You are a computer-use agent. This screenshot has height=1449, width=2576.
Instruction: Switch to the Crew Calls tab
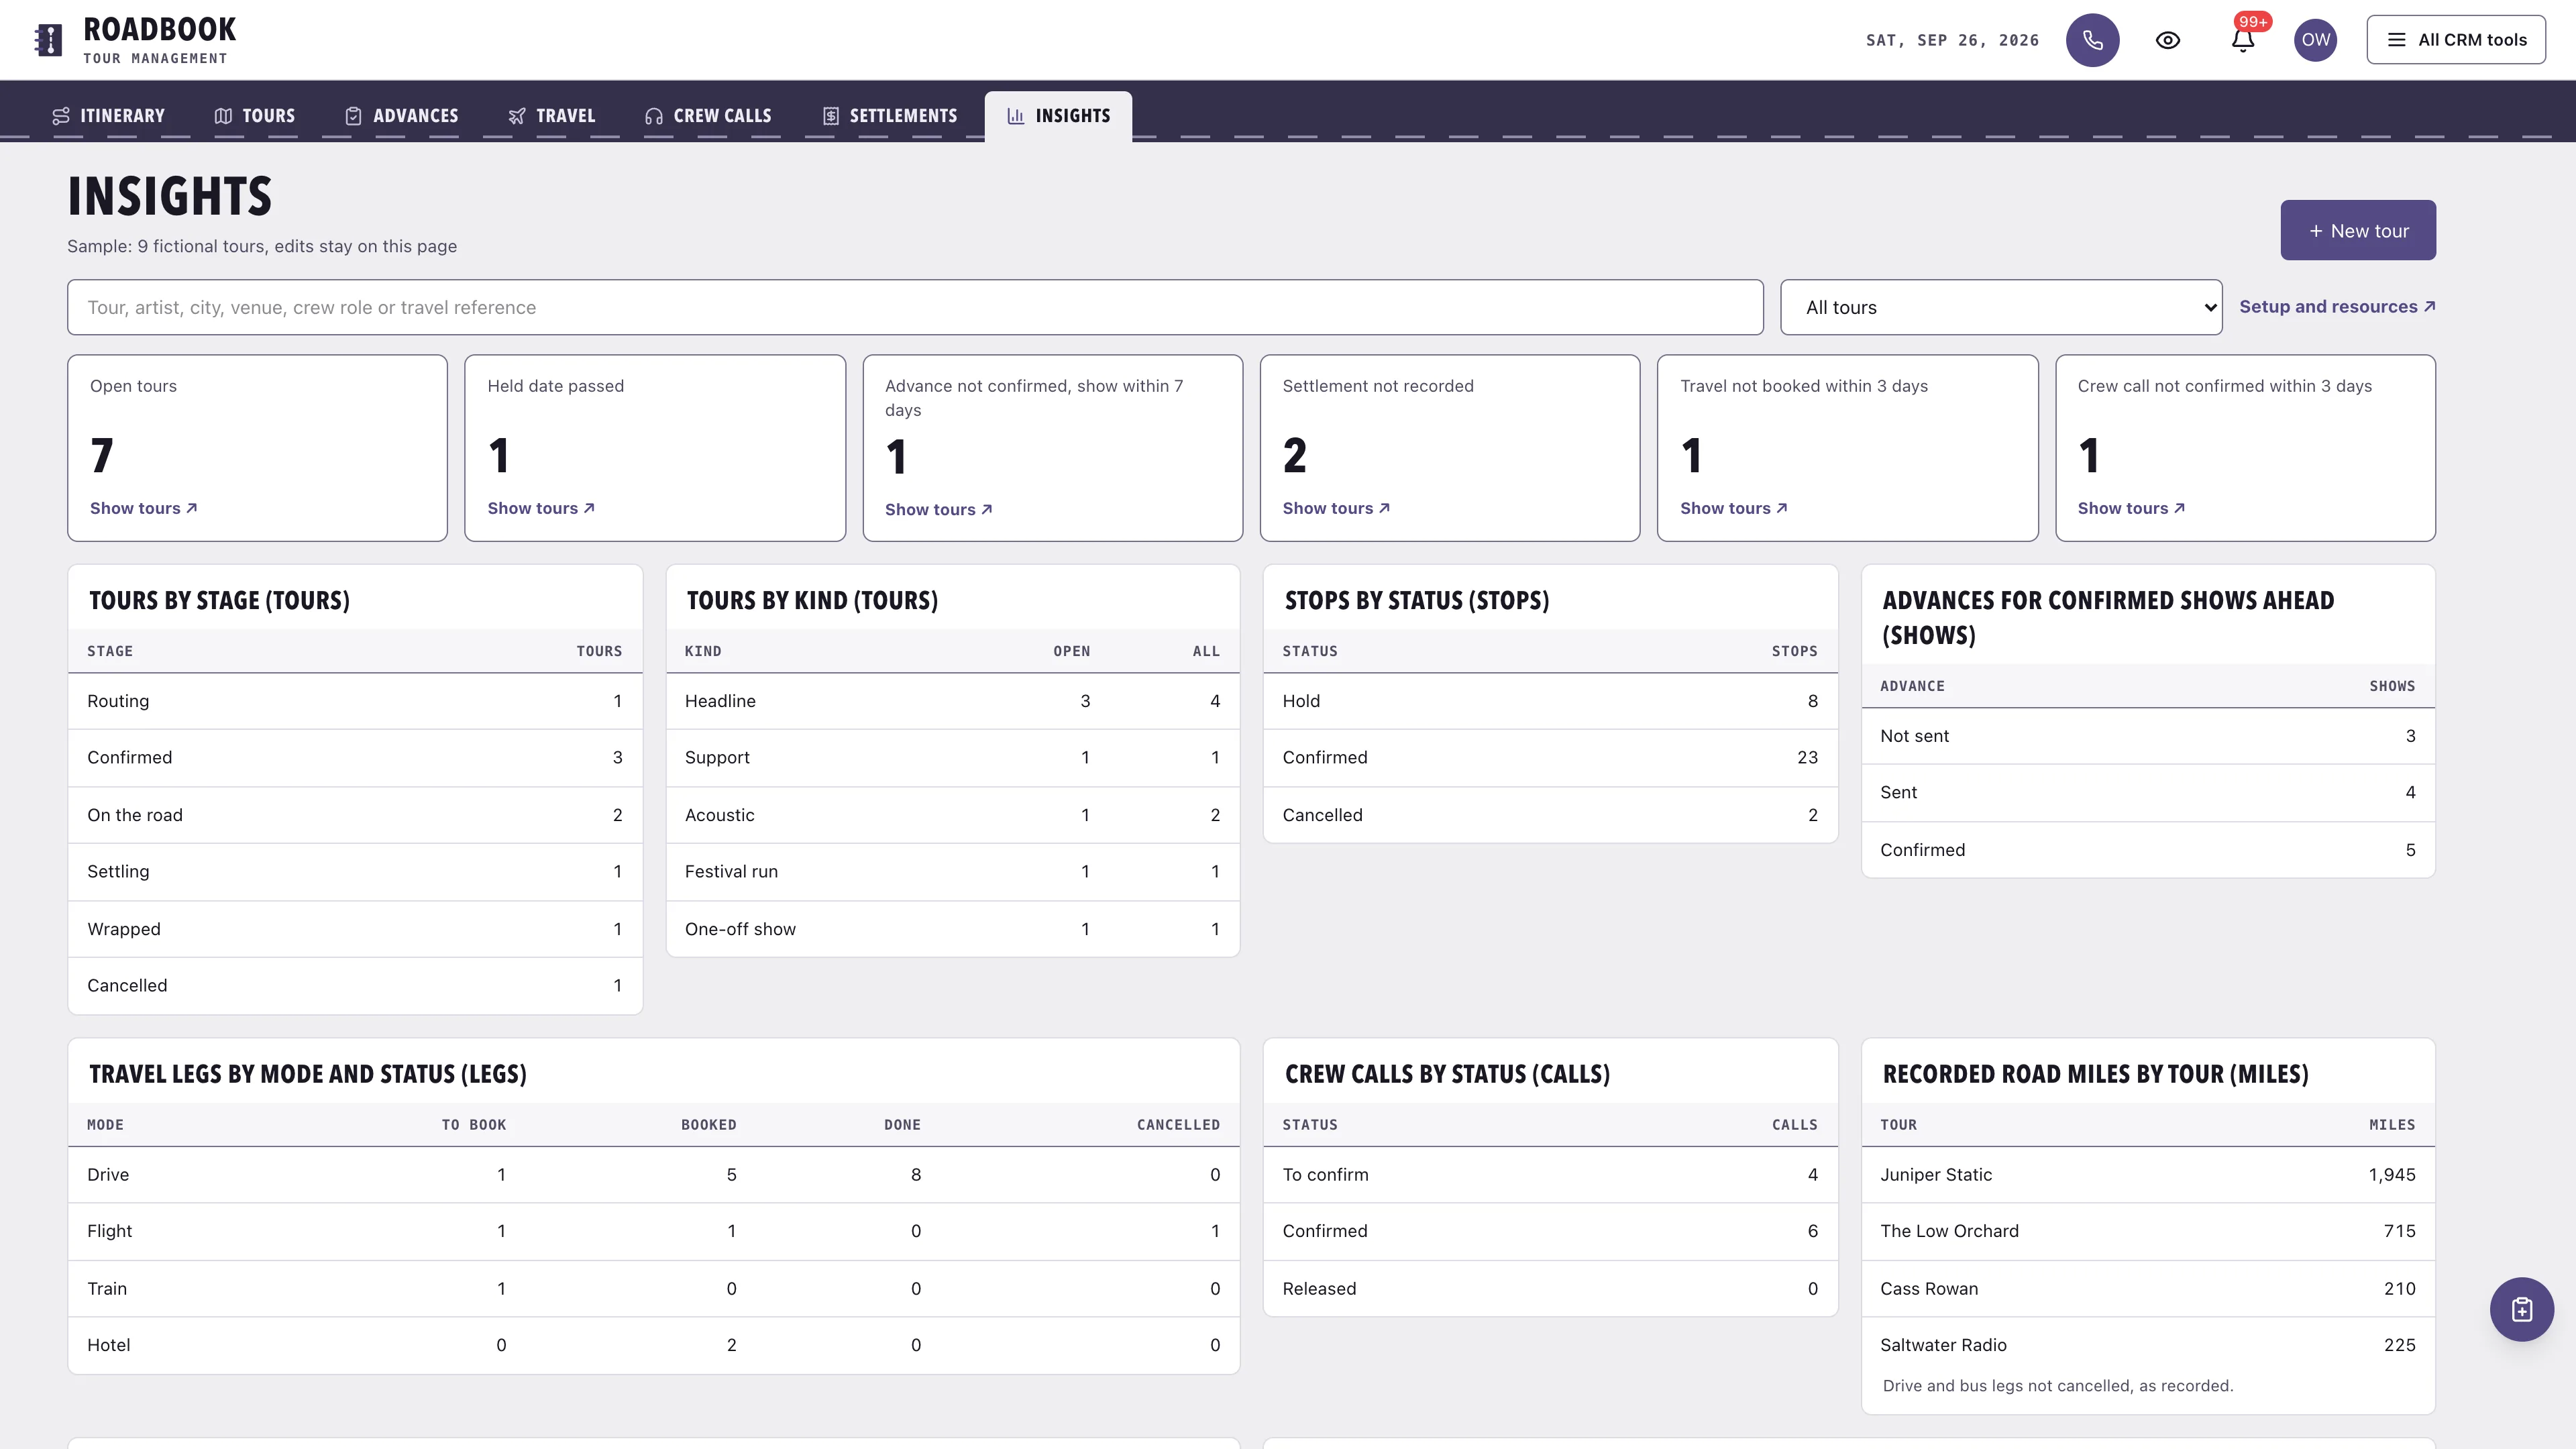(708, 116)
